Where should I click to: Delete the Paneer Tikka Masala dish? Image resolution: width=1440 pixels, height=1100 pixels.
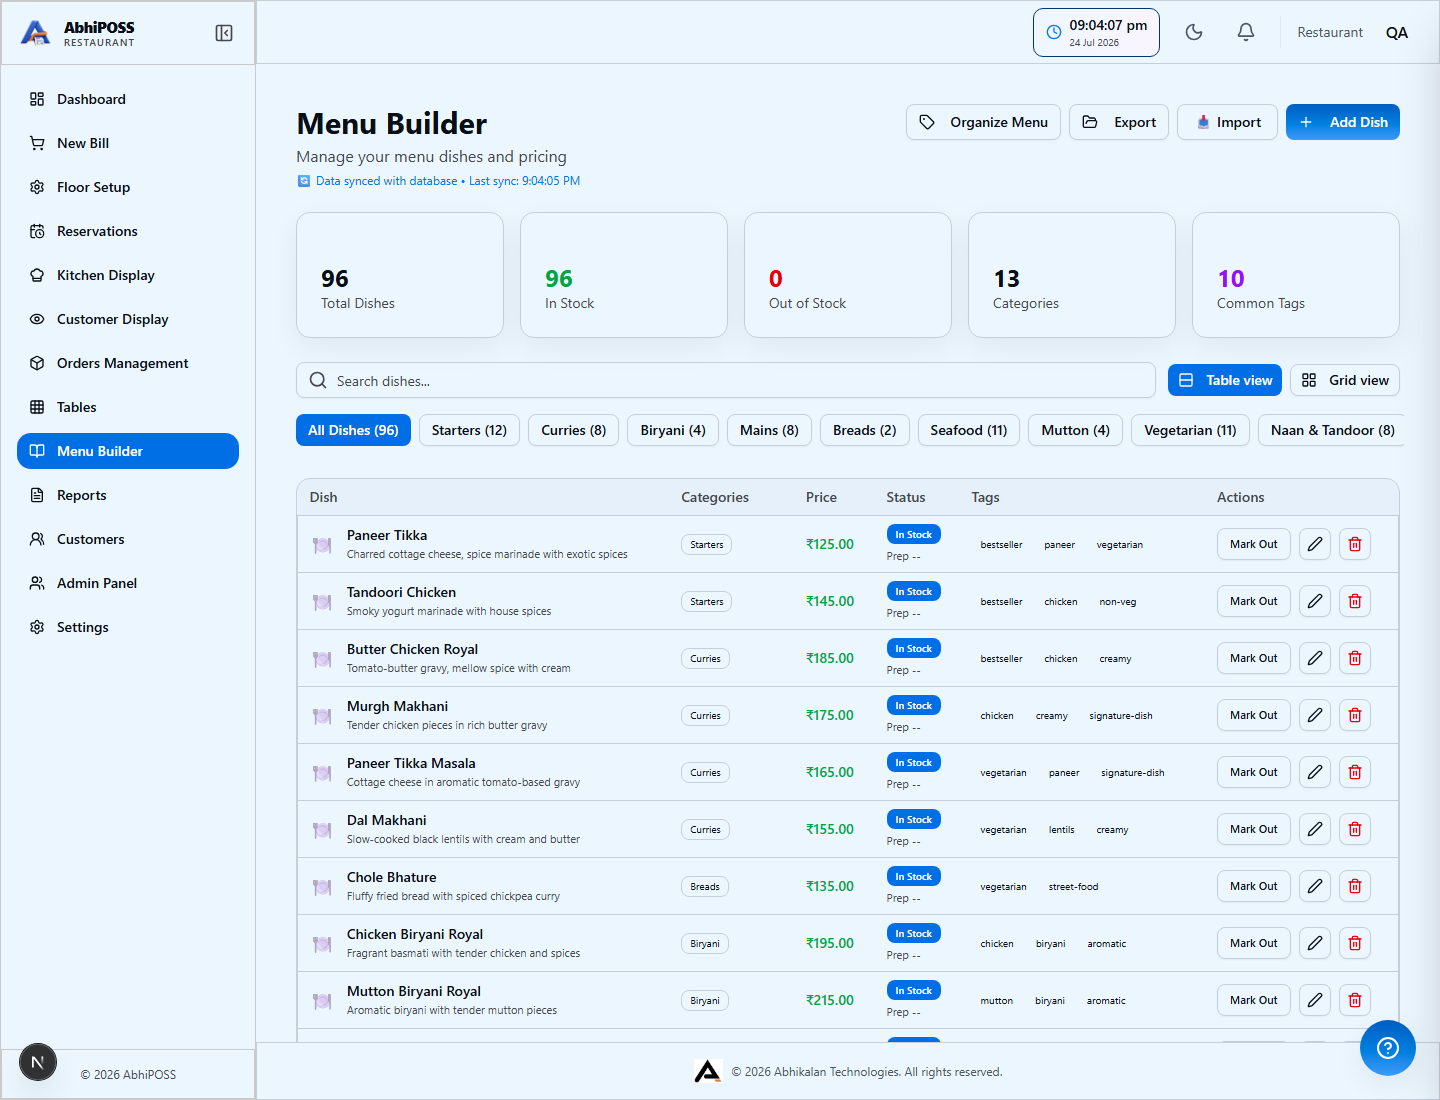(x=1355, y=772)
